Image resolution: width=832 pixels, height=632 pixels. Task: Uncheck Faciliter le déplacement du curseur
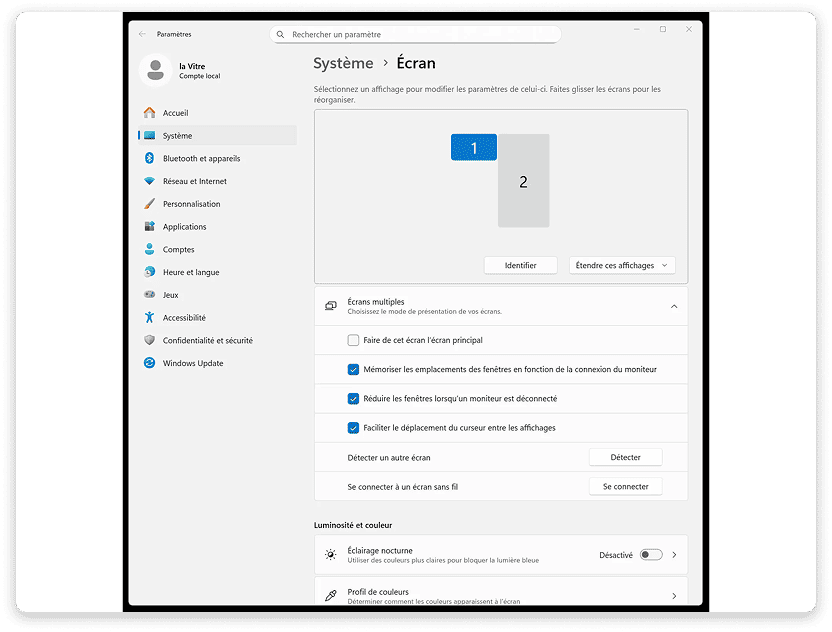tap(353, 428)
